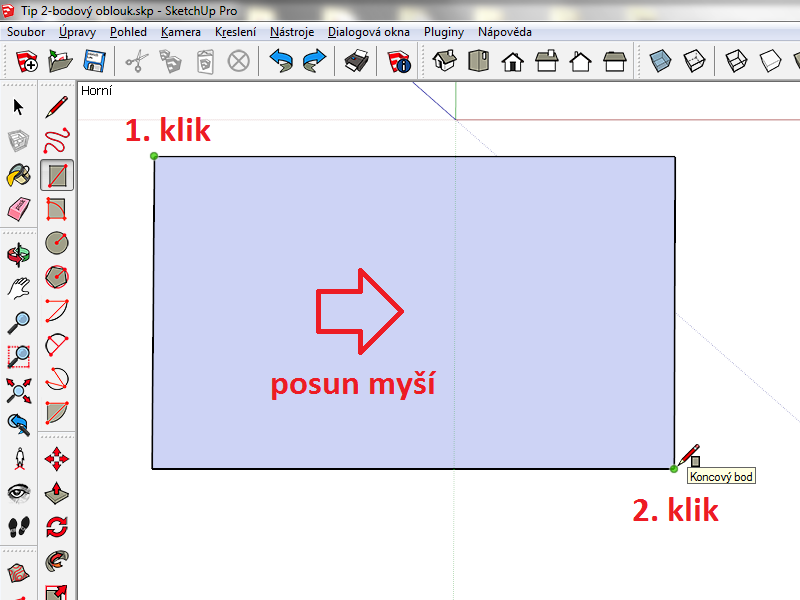
Task: Click the Zoom Extents tool
Action: pos(18,390)
